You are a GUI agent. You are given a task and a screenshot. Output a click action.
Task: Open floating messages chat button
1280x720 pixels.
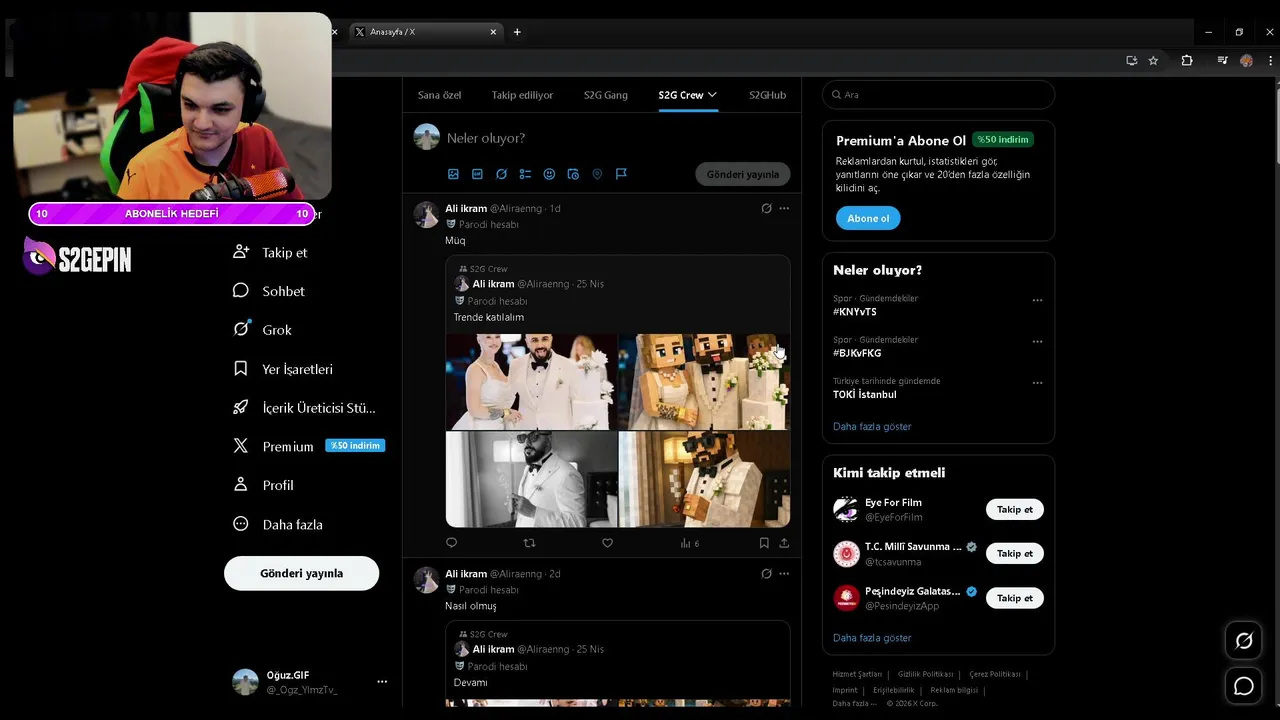click(1244, 686)
